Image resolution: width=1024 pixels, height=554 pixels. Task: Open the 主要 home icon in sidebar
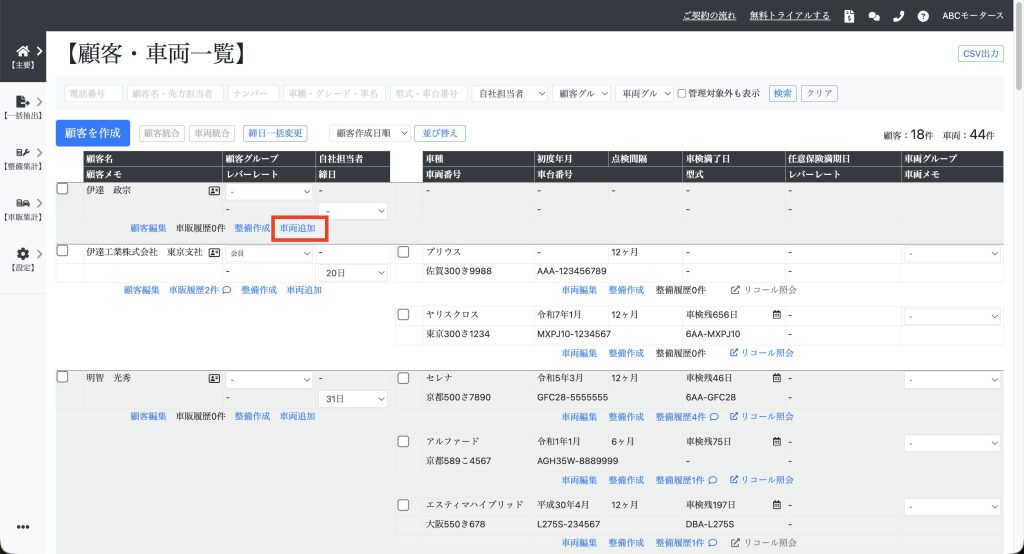click(x=23, y=52)
